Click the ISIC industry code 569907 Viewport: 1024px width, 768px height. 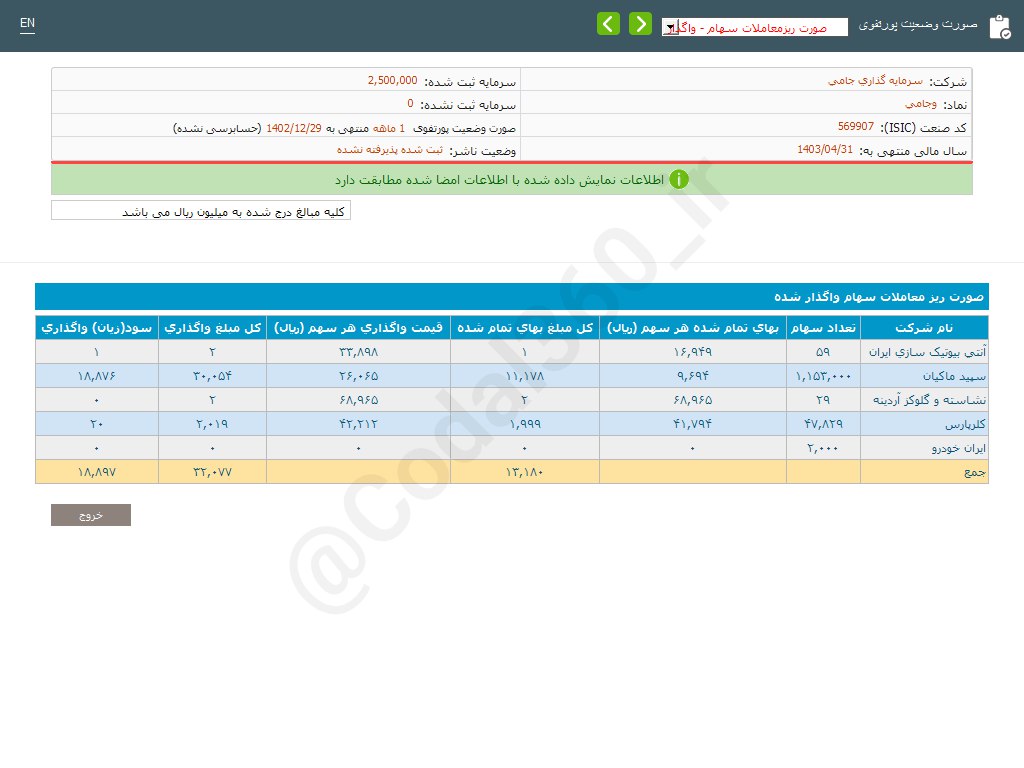[855, 127]
